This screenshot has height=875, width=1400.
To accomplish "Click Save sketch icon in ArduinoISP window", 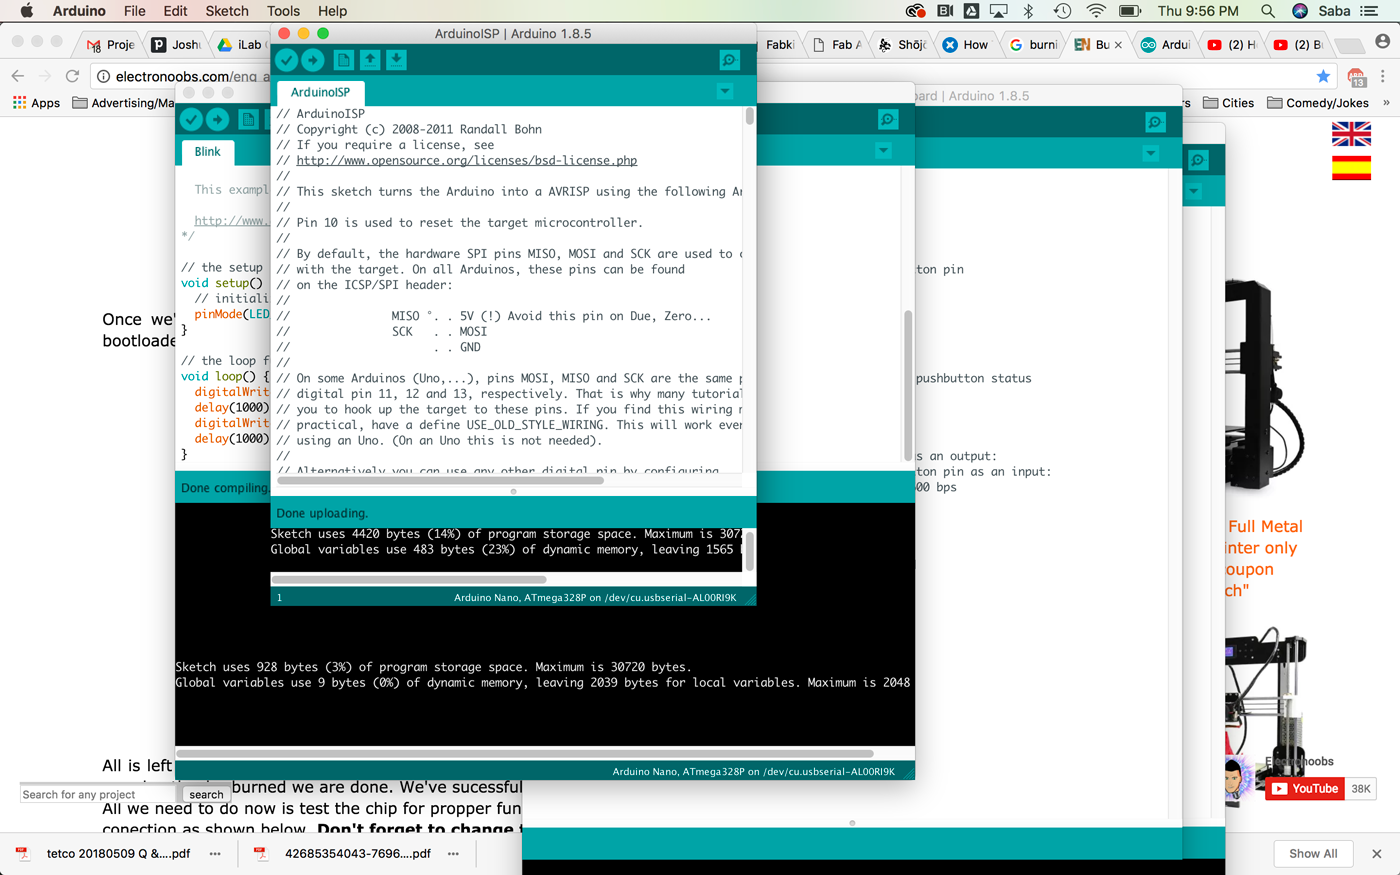I will coord(396,60).
